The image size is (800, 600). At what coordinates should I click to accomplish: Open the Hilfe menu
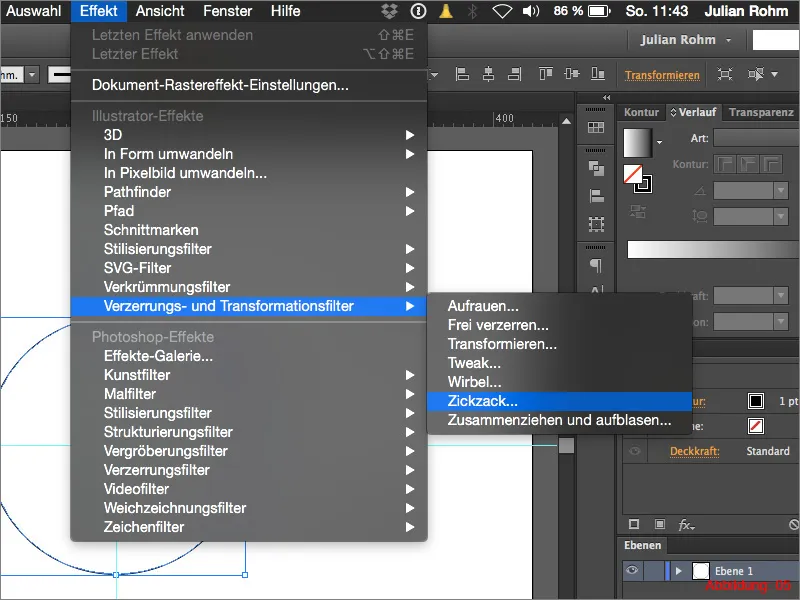click(285, 11)
